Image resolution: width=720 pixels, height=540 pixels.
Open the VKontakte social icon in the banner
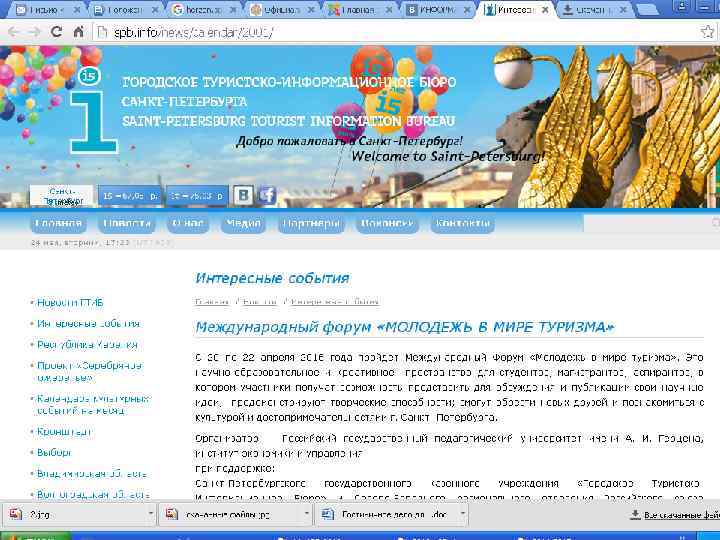click(243, 195)
